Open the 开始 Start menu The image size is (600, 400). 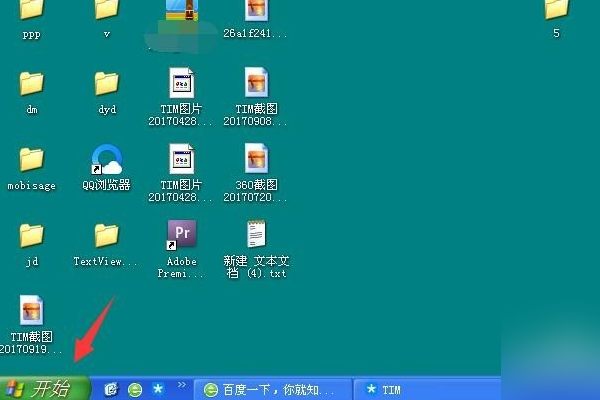point(45,389)
